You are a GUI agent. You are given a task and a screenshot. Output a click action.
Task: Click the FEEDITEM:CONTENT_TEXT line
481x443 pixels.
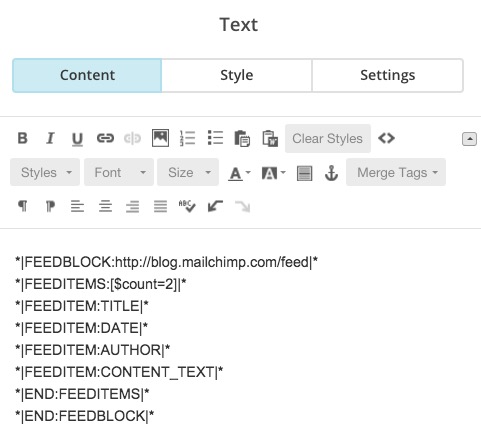(x=119, y=372)
